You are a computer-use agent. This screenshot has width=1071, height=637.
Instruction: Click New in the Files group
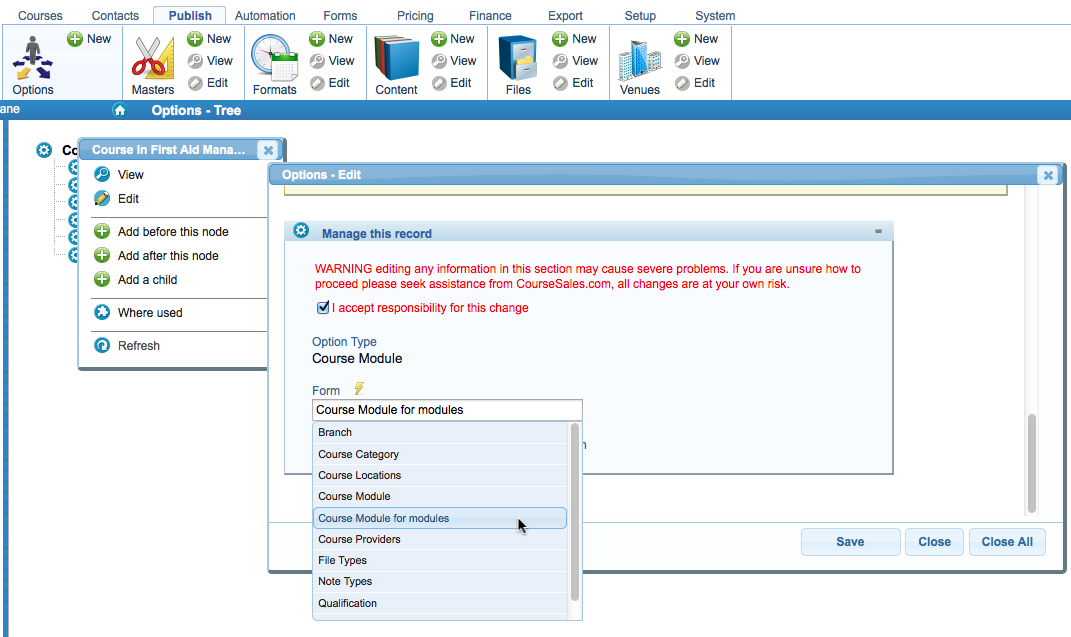pyautogui.click(x=574, y=39)
